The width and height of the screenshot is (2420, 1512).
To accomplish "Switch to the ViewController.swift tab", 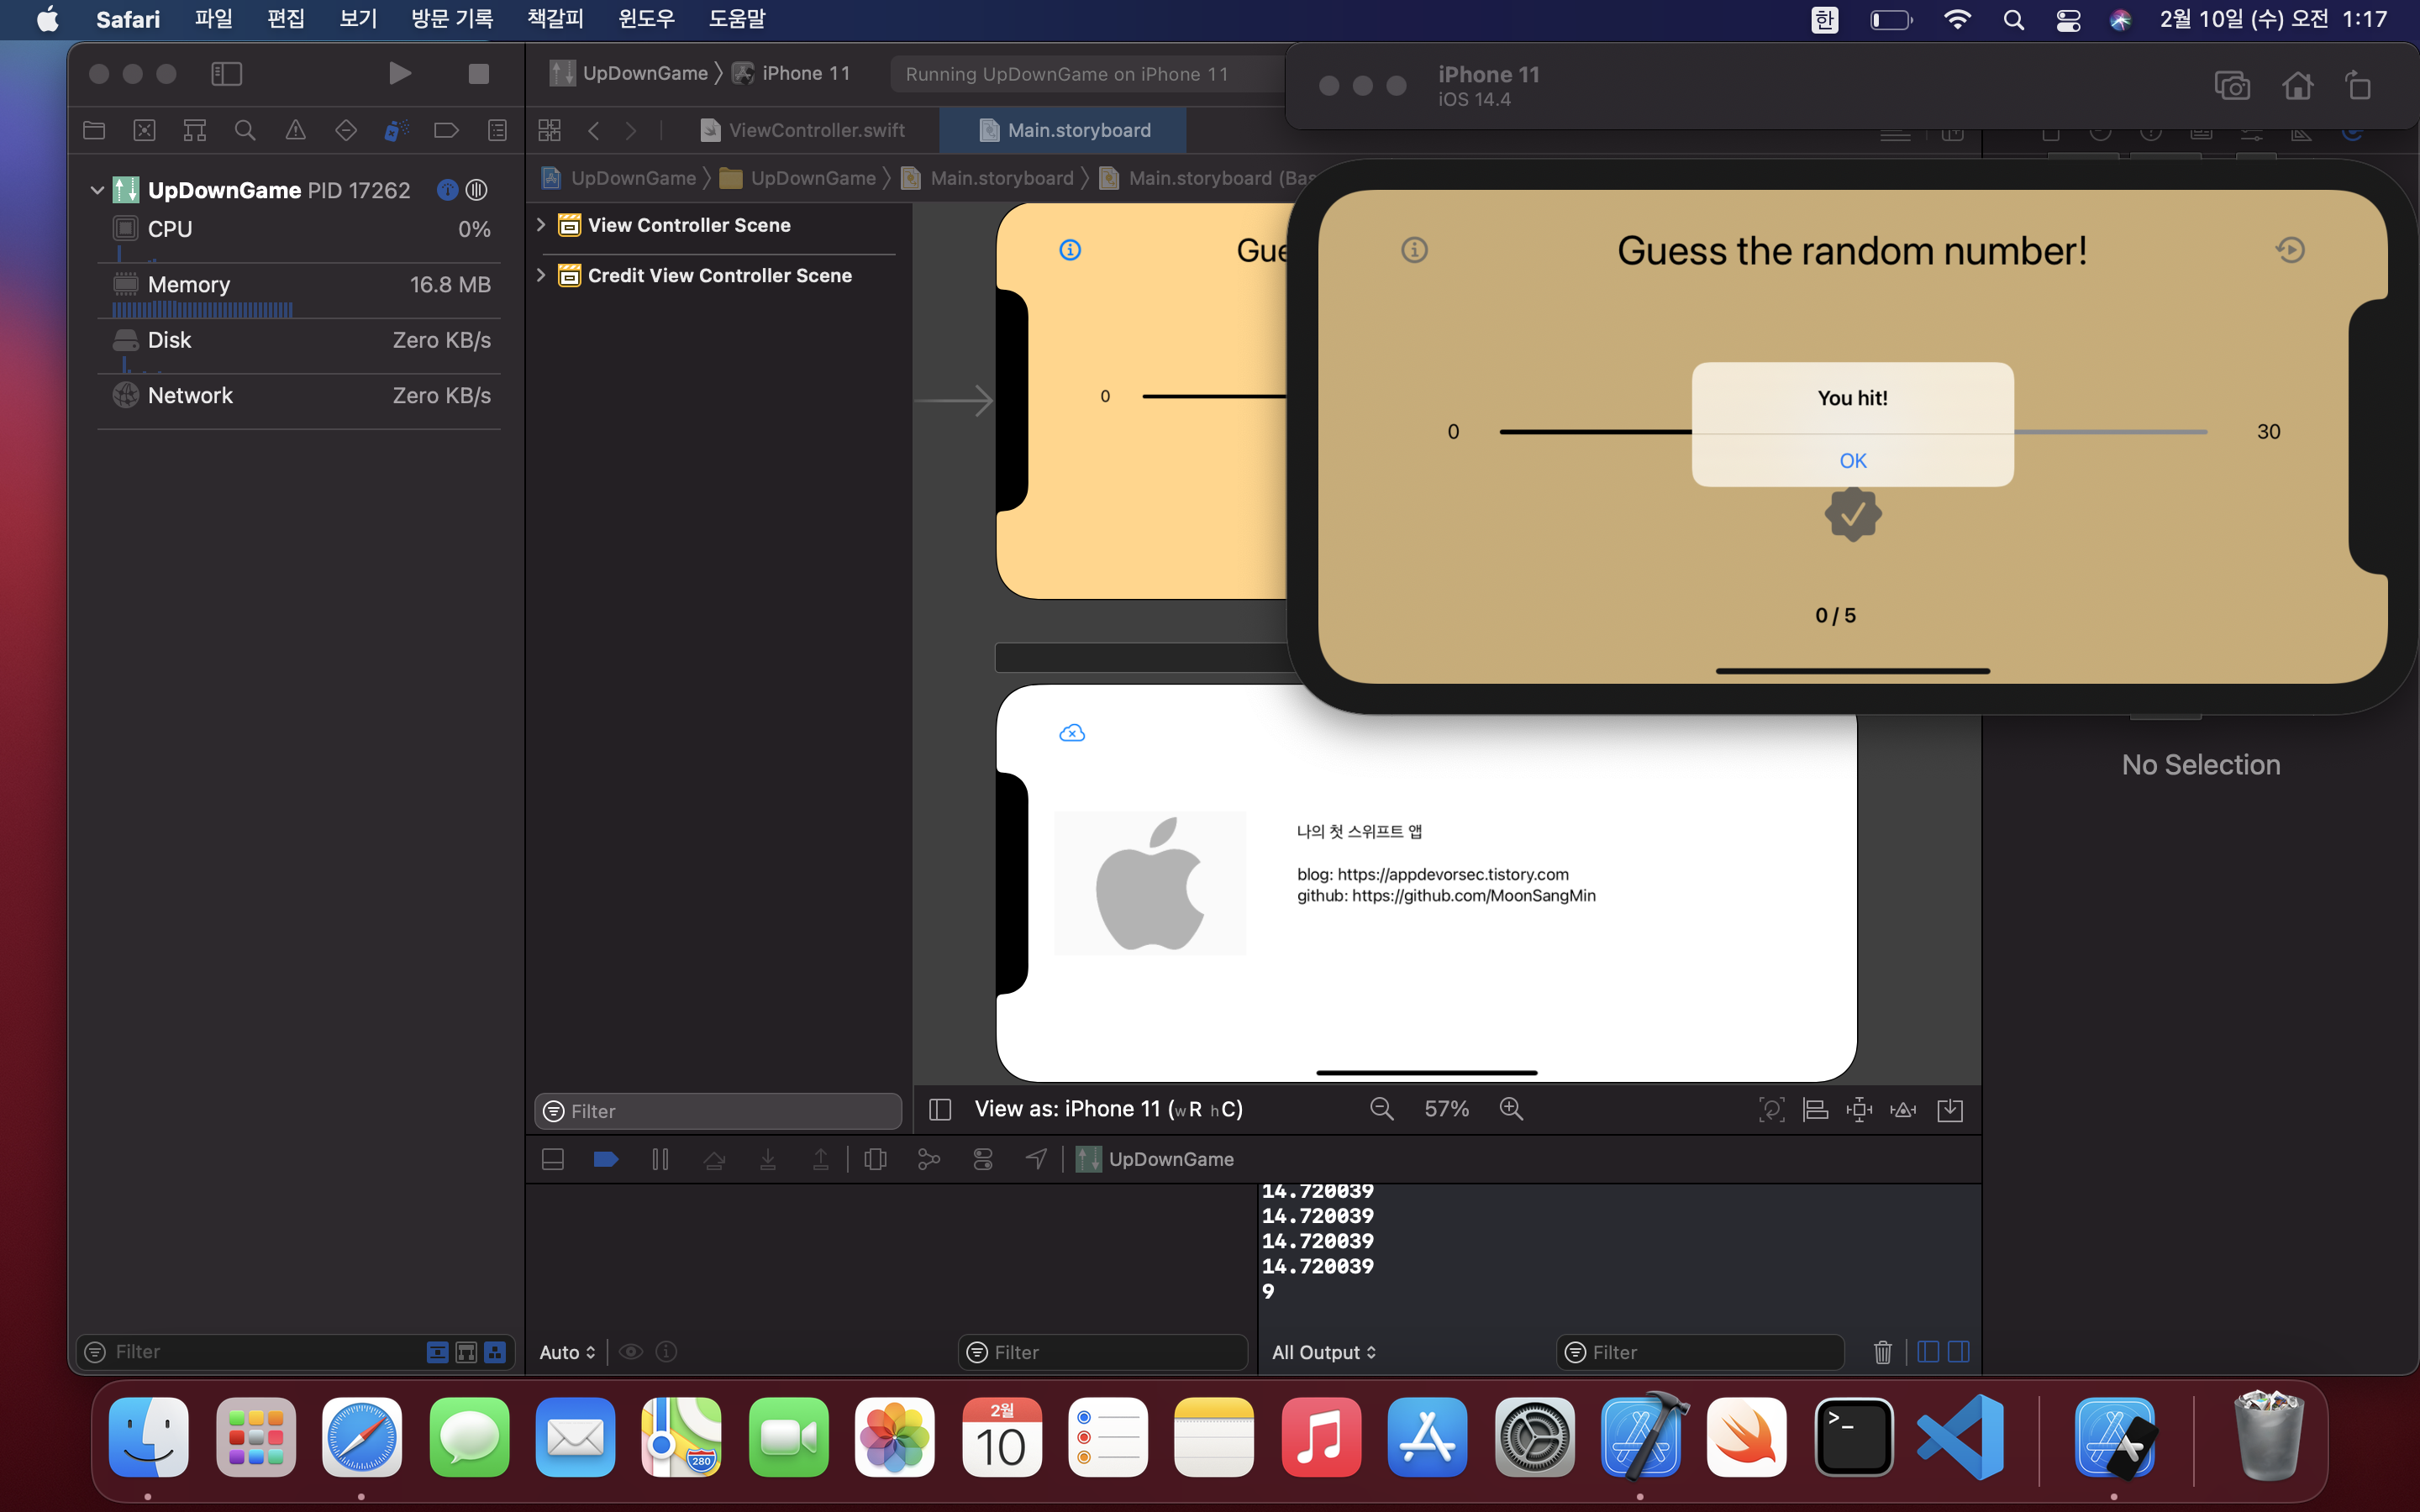I will 804,130.
